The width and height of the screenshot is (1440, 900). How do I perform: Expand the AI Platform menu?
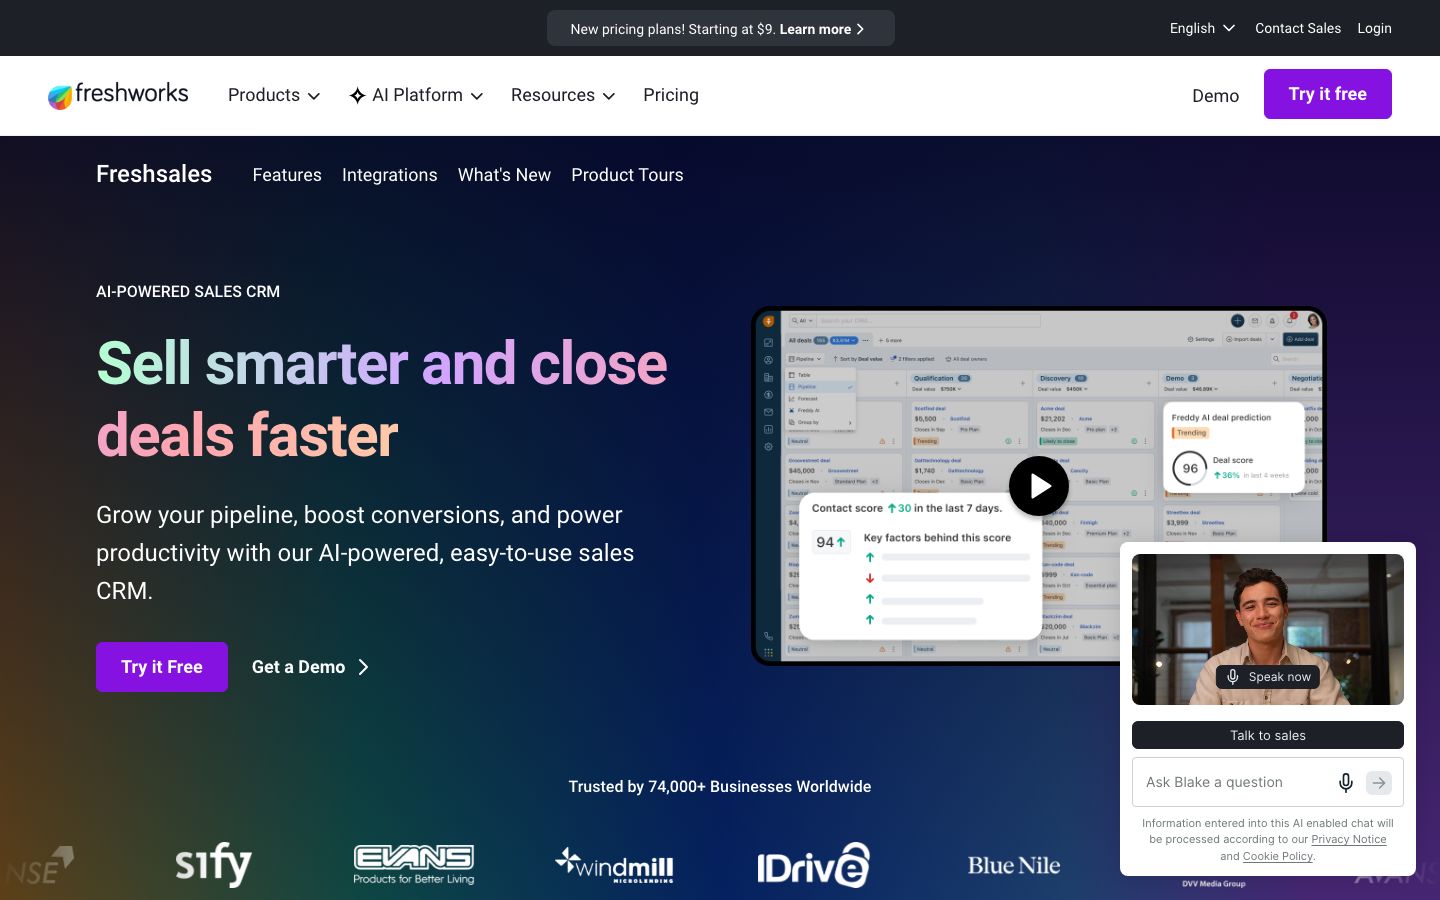click(x=416, y=95)
